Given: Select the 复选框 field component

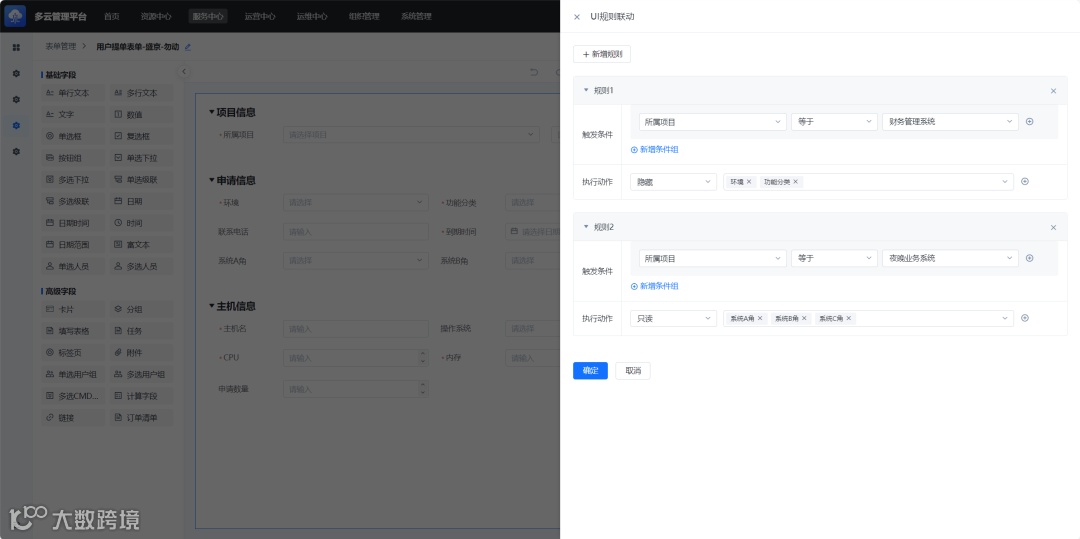Looking at the screenshot, I should pos(141,136).
